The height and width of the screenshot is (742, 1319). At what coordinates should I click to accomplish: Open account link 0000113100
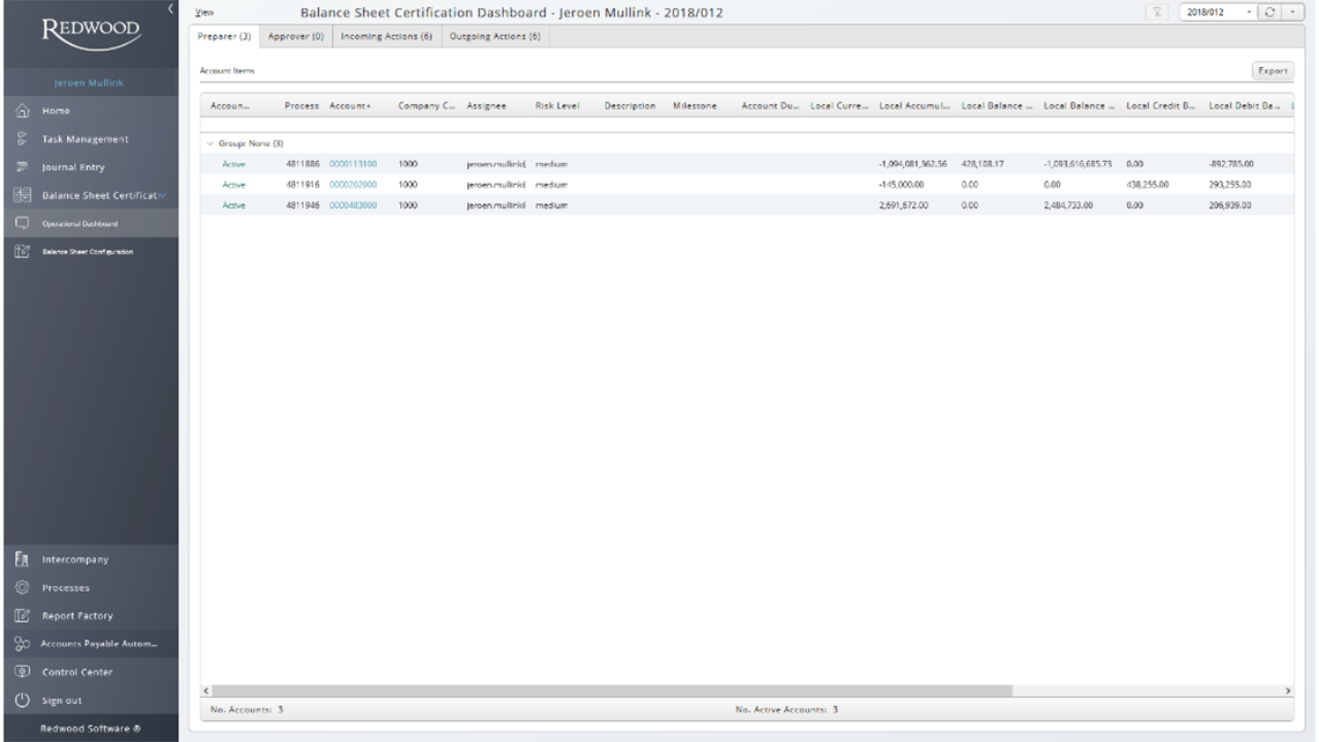tap(353, 163)
